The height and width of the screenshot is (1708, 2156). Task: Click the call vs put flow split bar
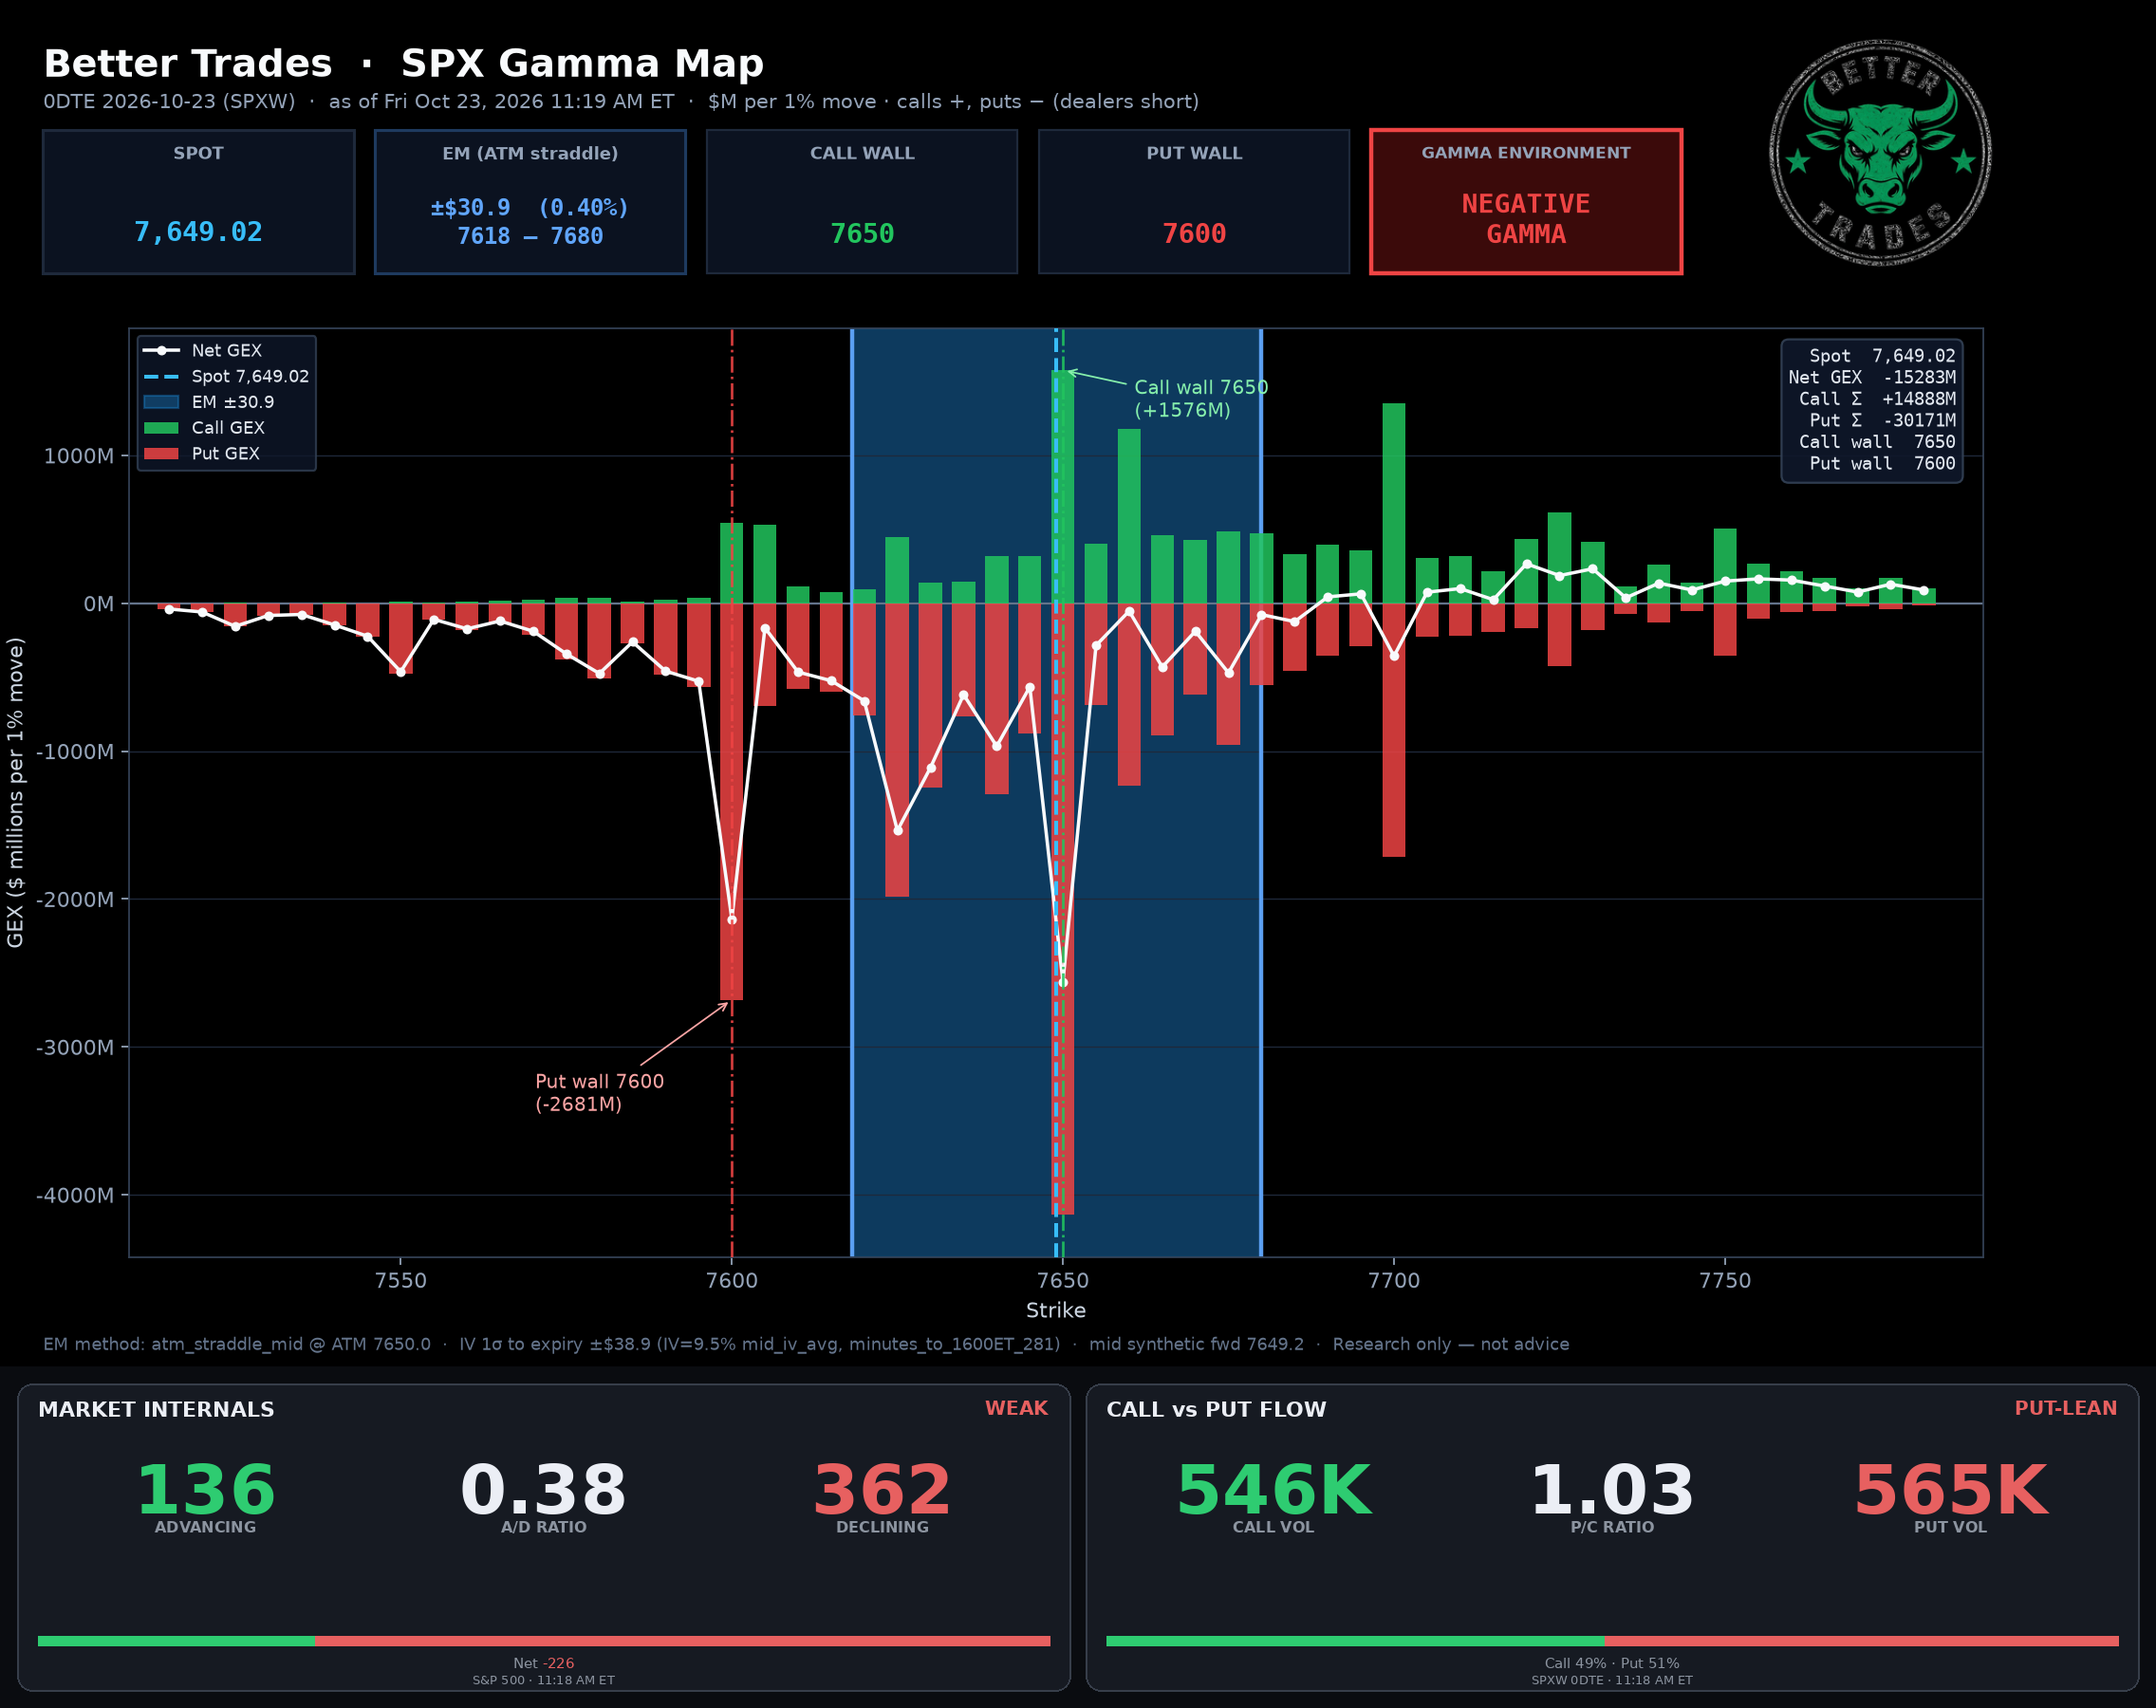click(x=1612, y=1641)
